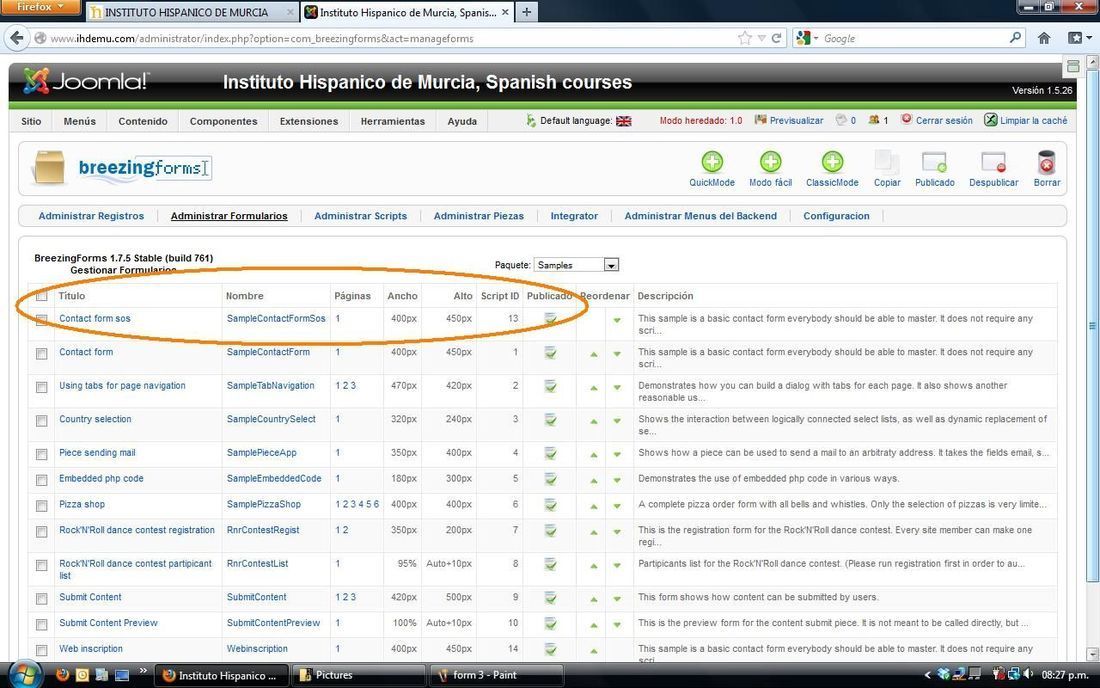Click the Google search magnifier icon
Screen dimensions: 1100x688
click(x=1015, y=38)
